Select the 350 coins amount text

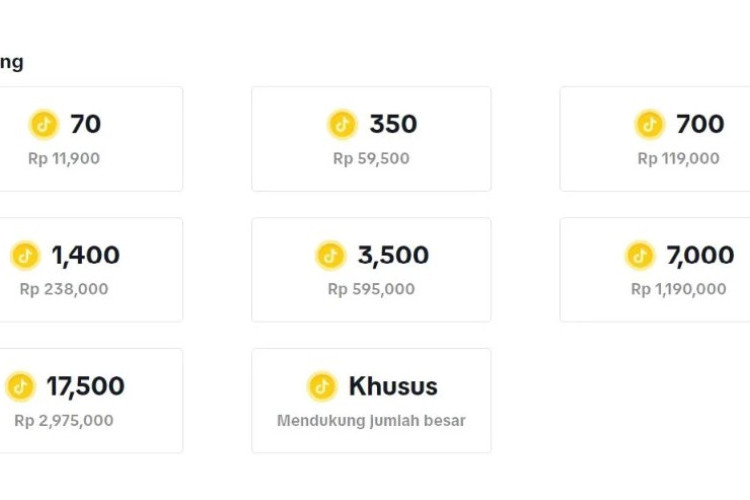393,124
